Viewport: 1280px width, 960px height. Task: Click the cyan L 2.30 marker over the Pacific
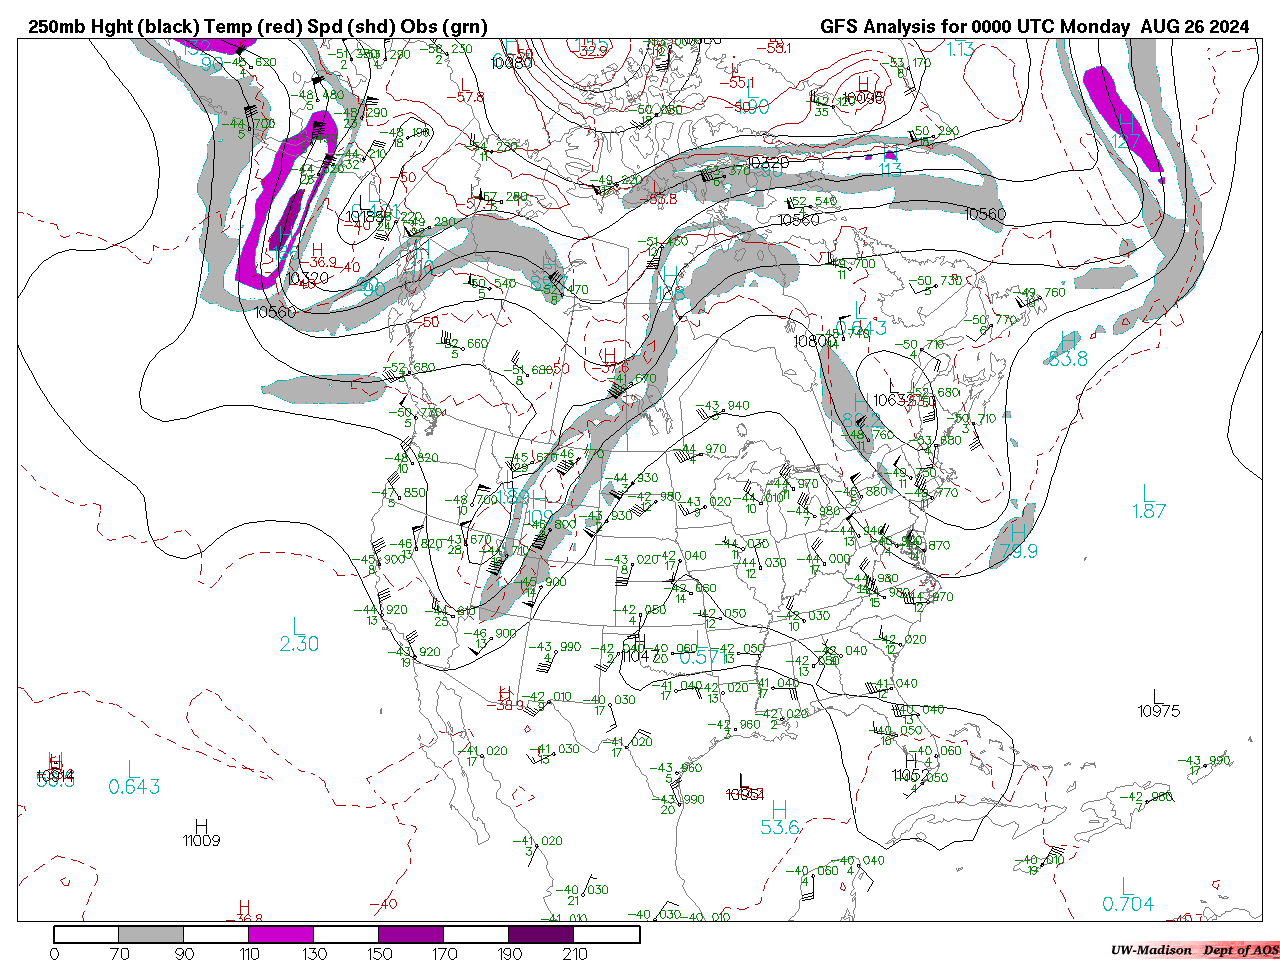coord(298,636)
